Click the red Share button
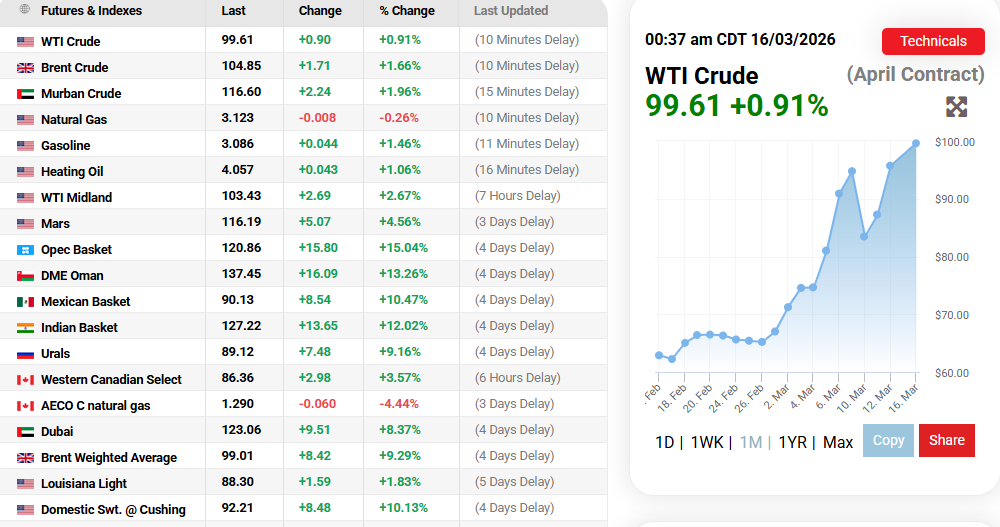1000x527 pixels. click(946, 440)
